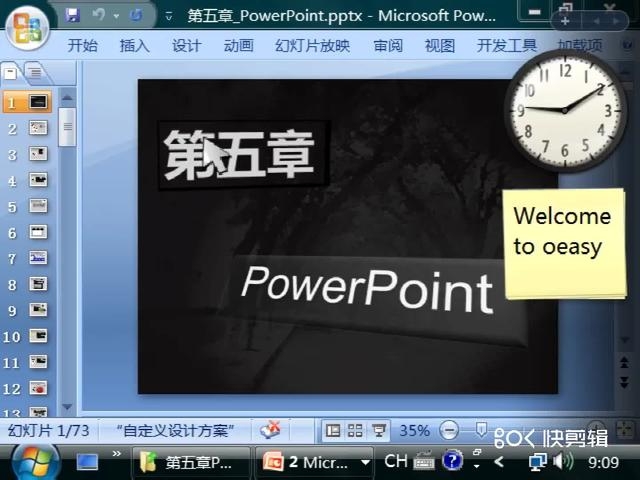Select slide 9 thumbnail
This screenshot has height=480, width=640.
pos(38,310)
